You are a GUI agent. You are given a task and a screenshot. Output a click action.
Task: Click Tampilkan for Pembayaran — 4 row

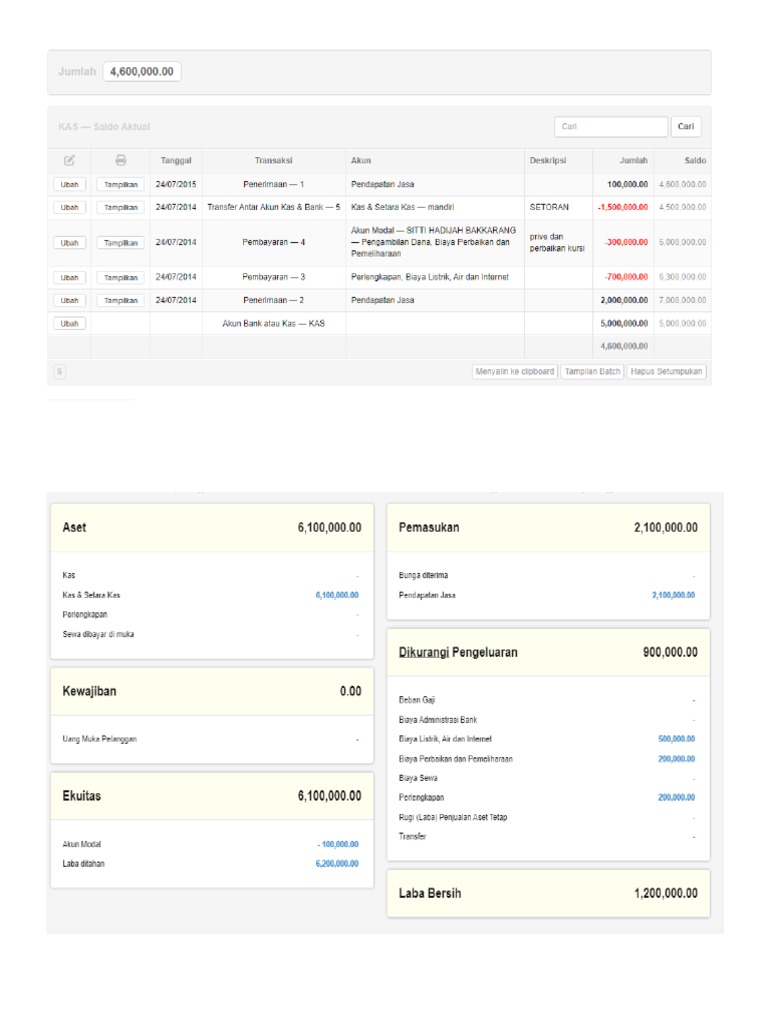point(121,243)
